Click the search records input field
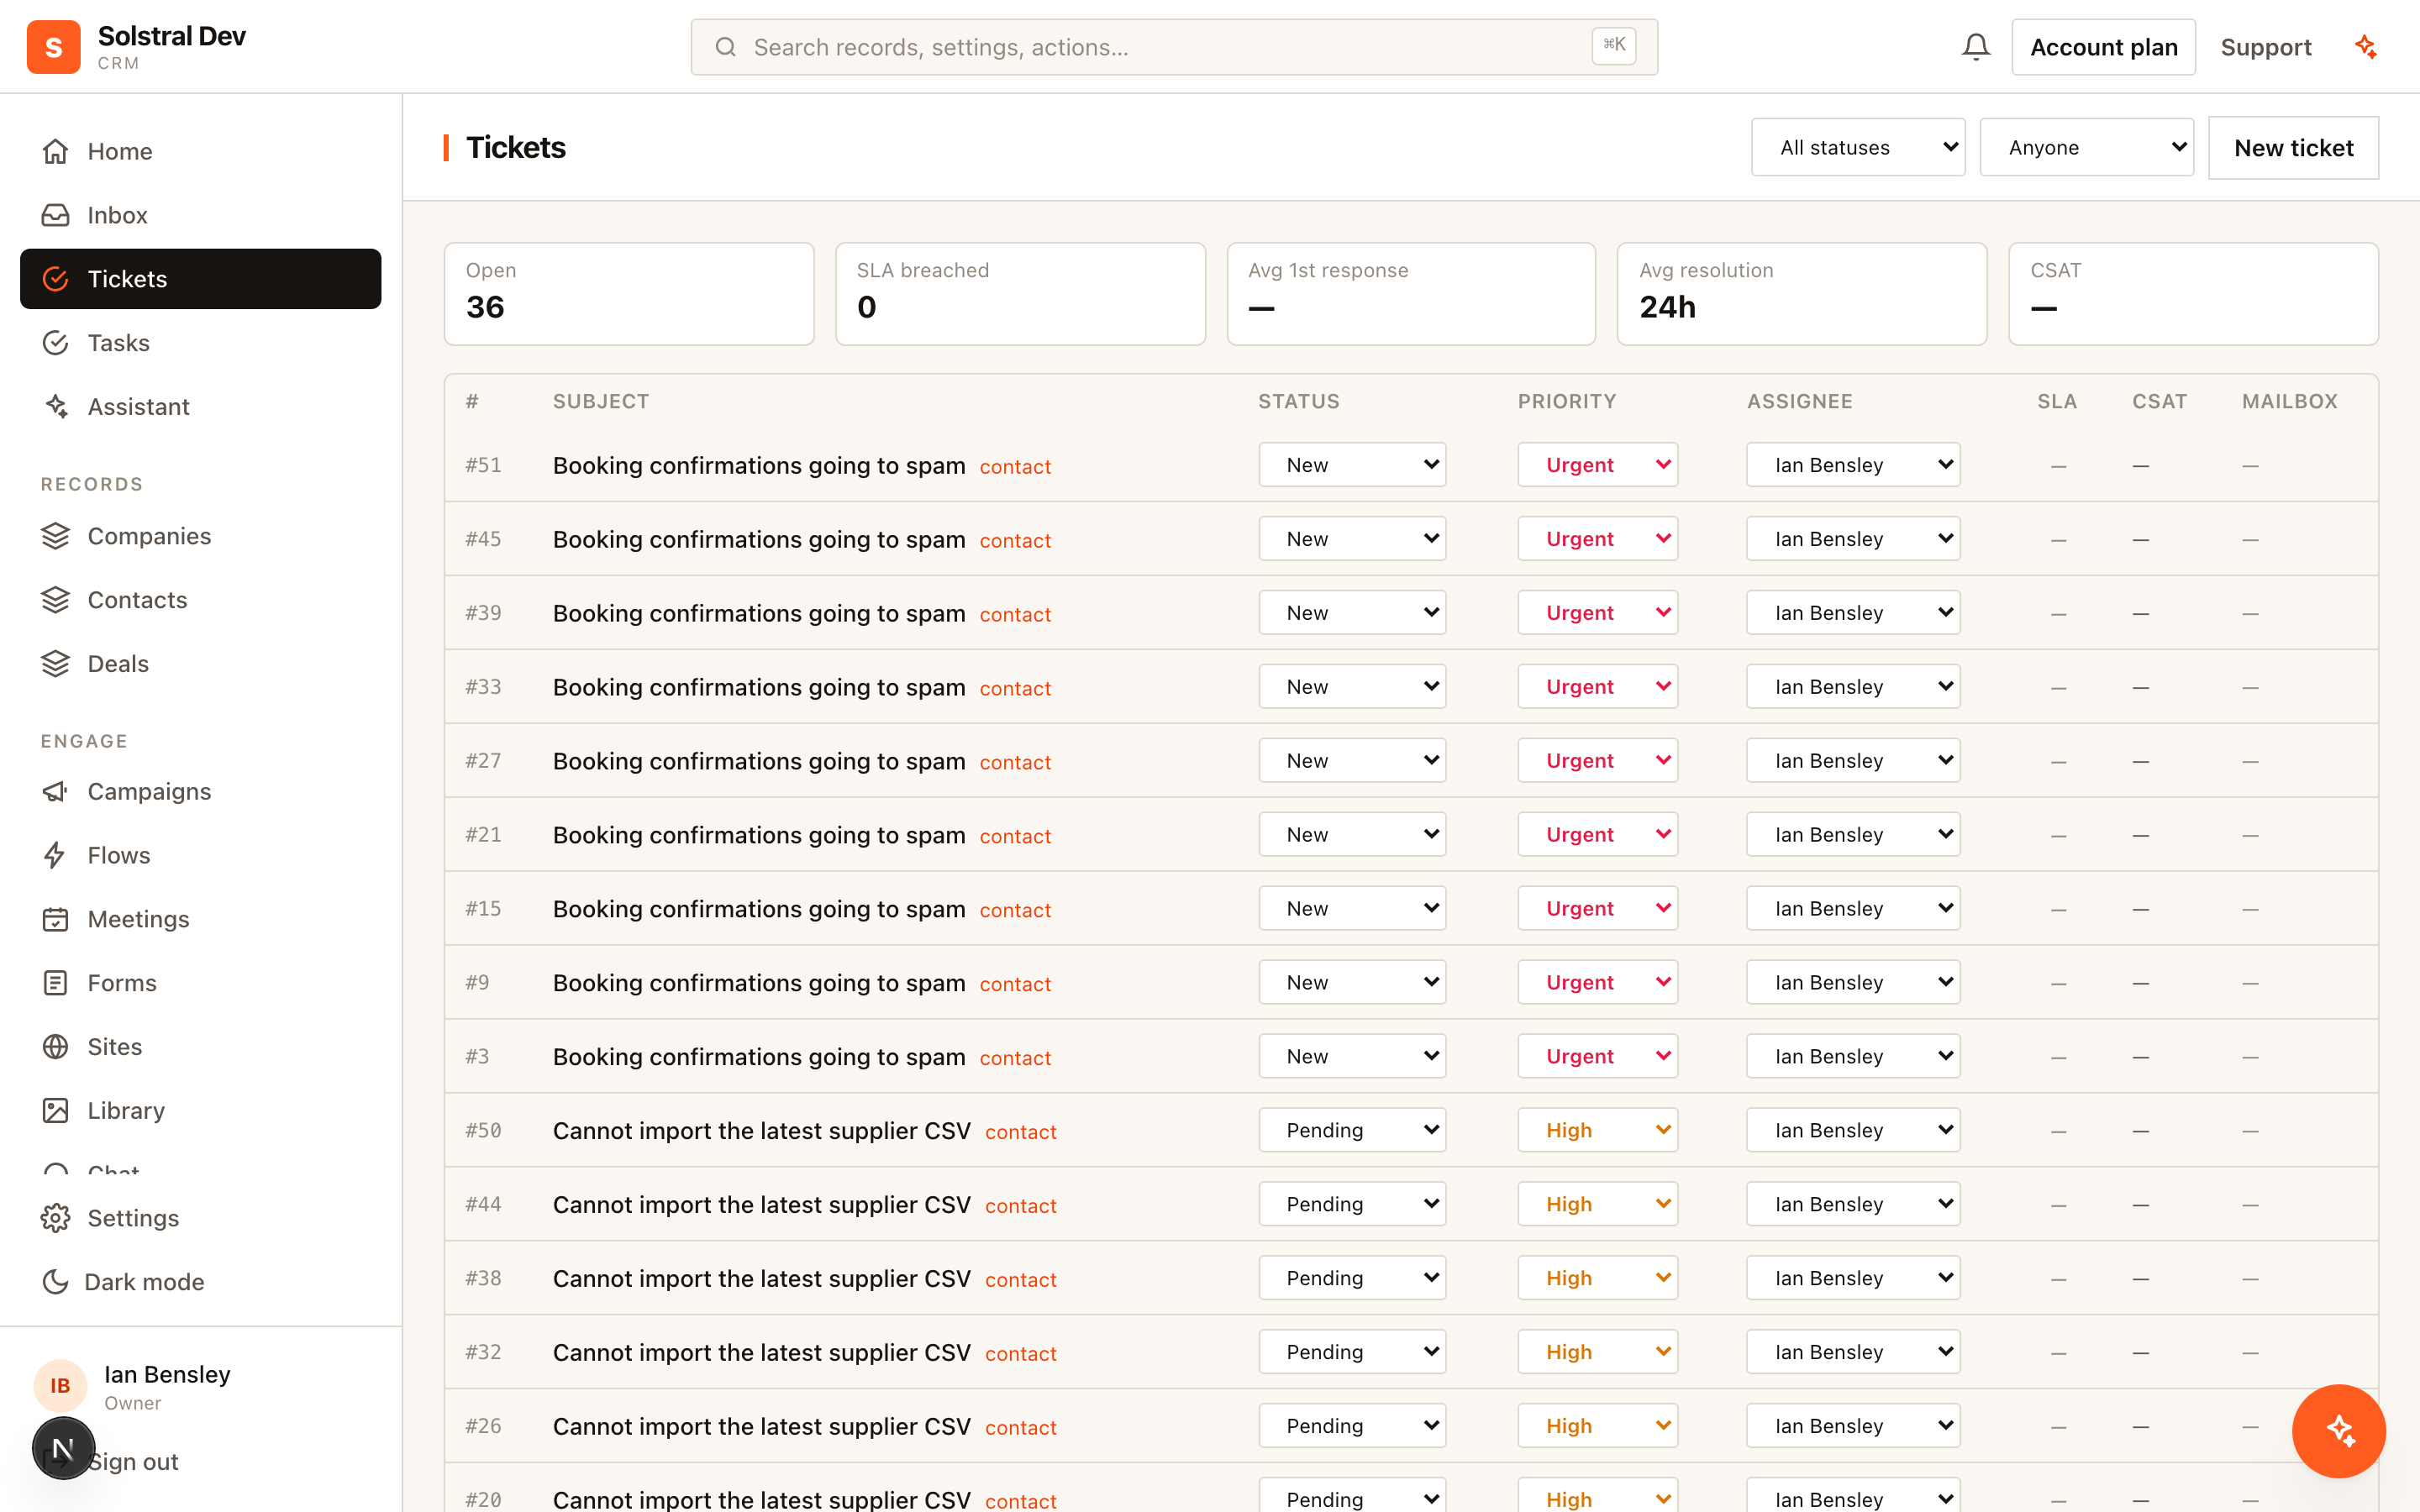Image resolution: width=2420 pixels, height=1512 pixels. point(1174,47)
